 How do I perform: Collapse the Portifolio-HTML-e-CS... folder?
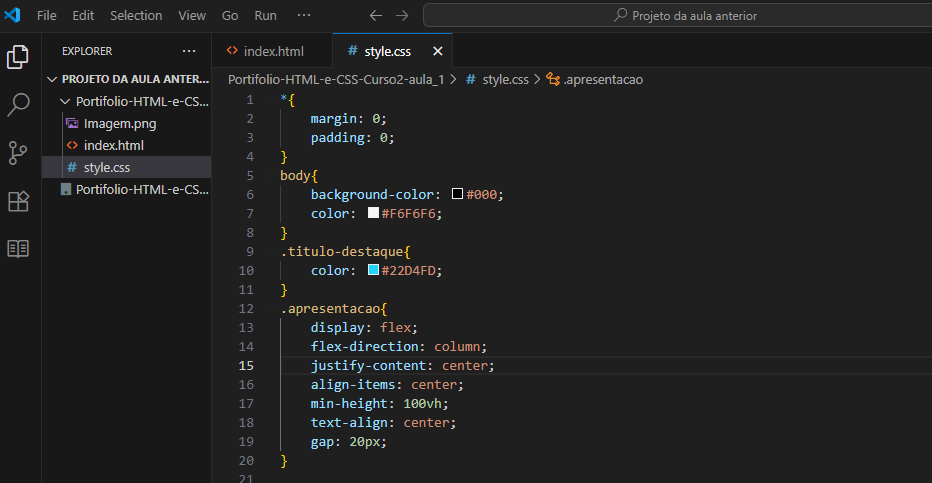click(x=65, y=102)
